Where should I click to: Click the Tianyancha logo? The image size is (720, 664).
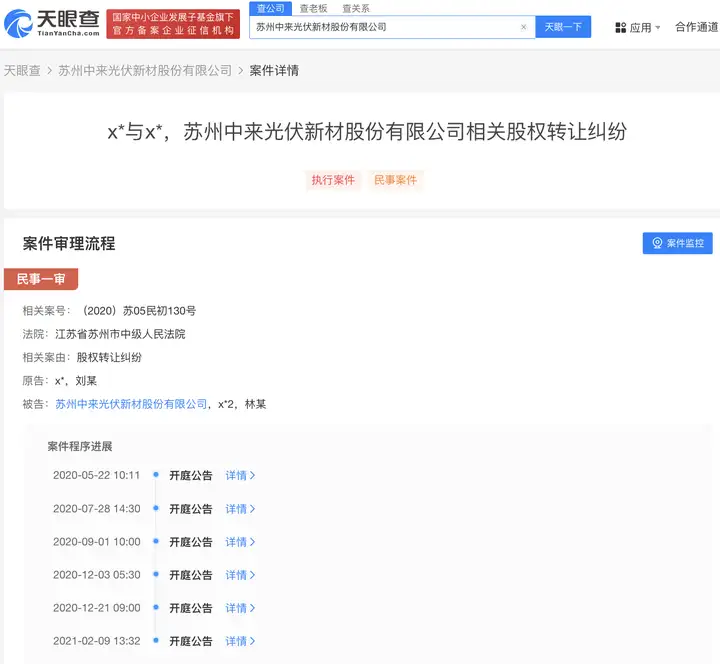(52, 23)
